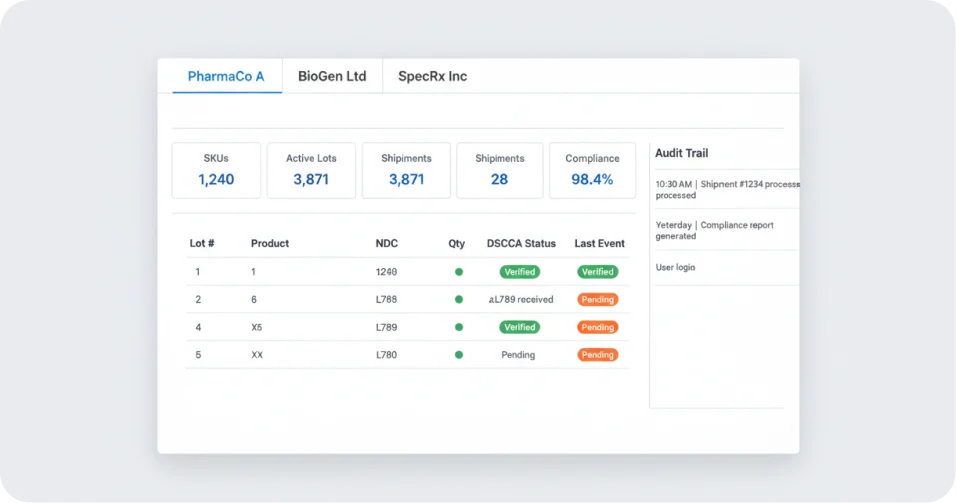Open the SKUs 1,240 card
Image resolution: width=956 pixels, height=503 pixels.
(216, 170)
